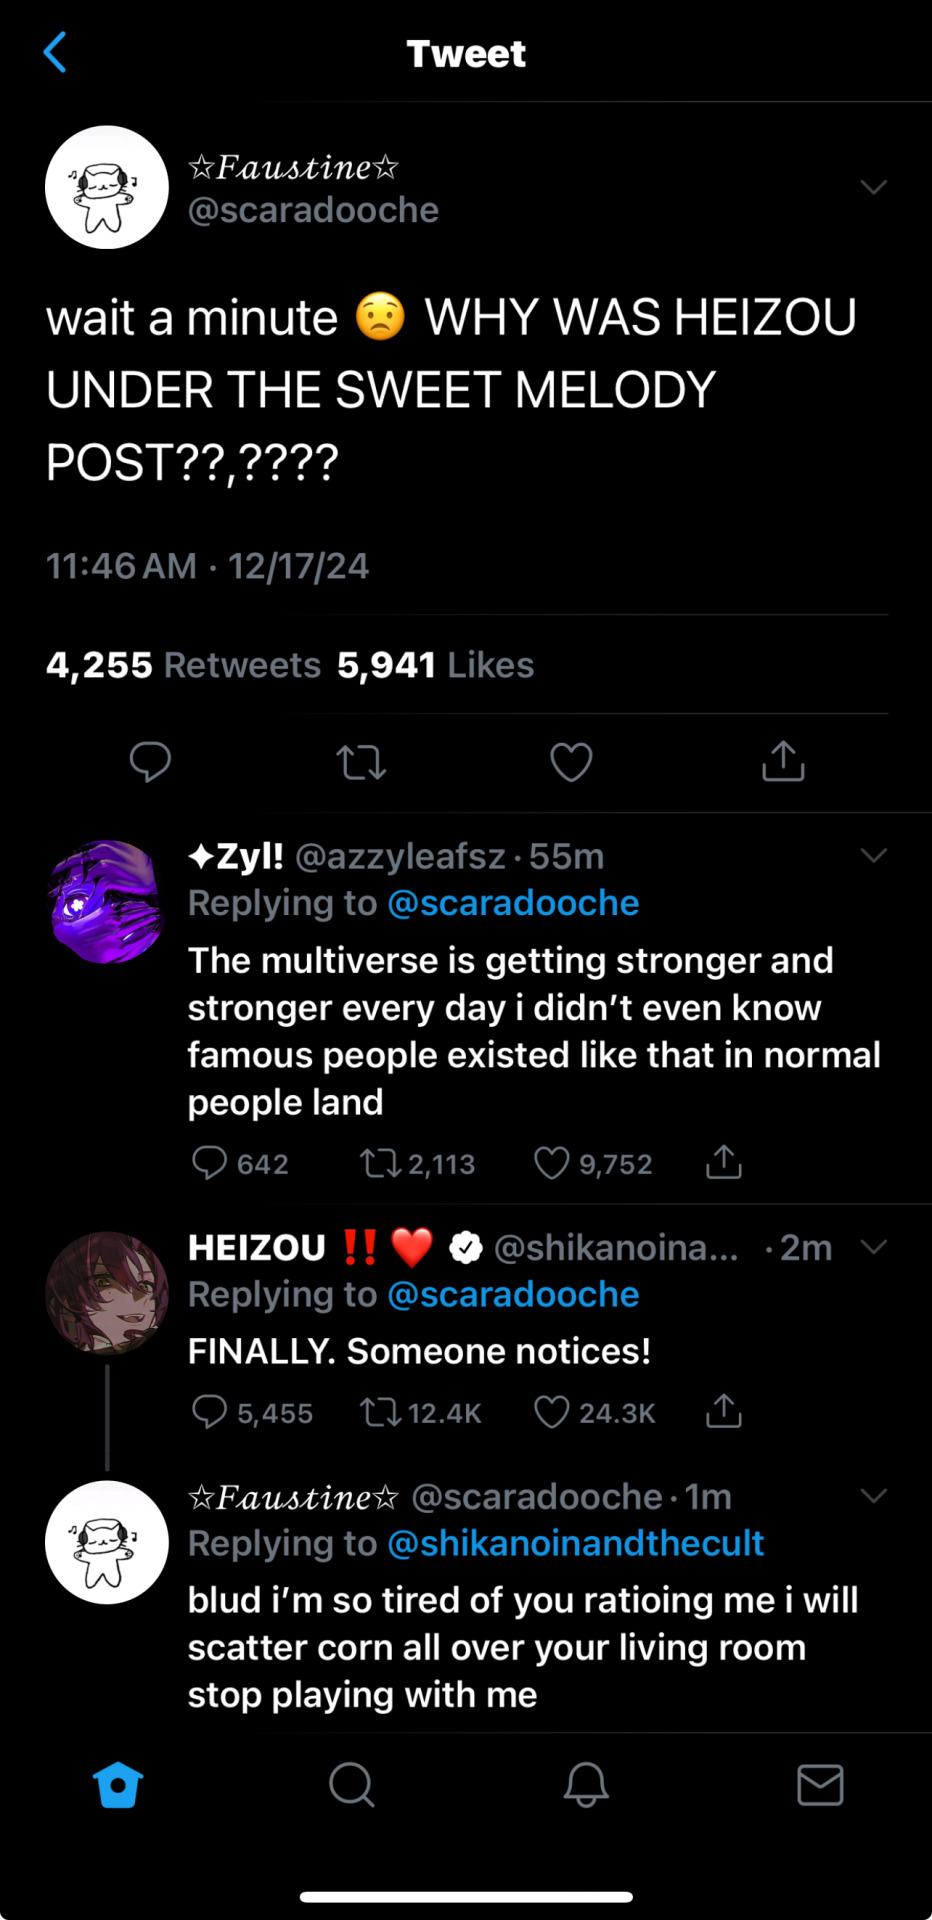Like the main tweet

(571, 762)
